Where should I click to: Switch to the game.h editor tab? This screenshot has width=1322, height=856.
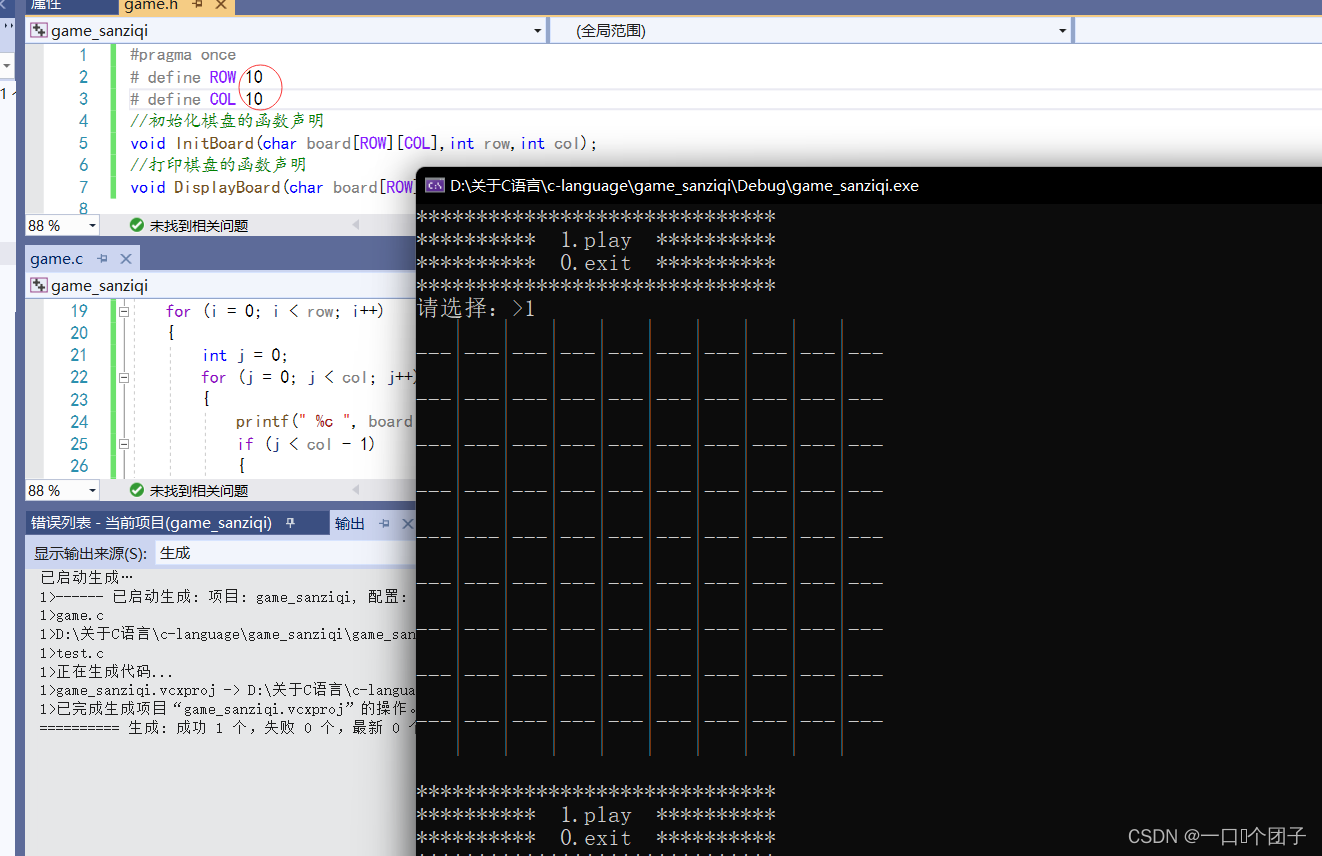150,6
